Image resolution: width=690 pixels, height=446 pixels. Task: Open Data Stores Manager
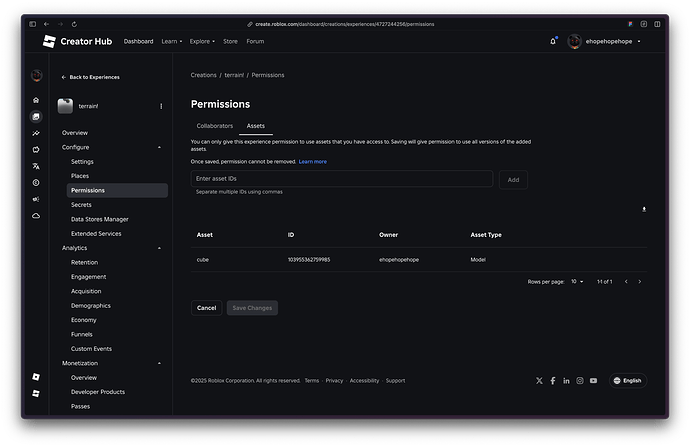tap(99, 219)
